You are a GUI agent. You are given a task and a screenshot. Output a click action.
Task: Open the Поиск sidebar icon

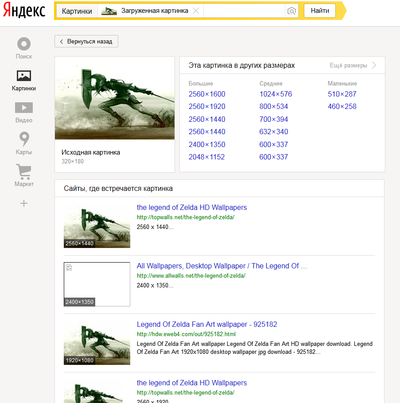click(24, 44)
